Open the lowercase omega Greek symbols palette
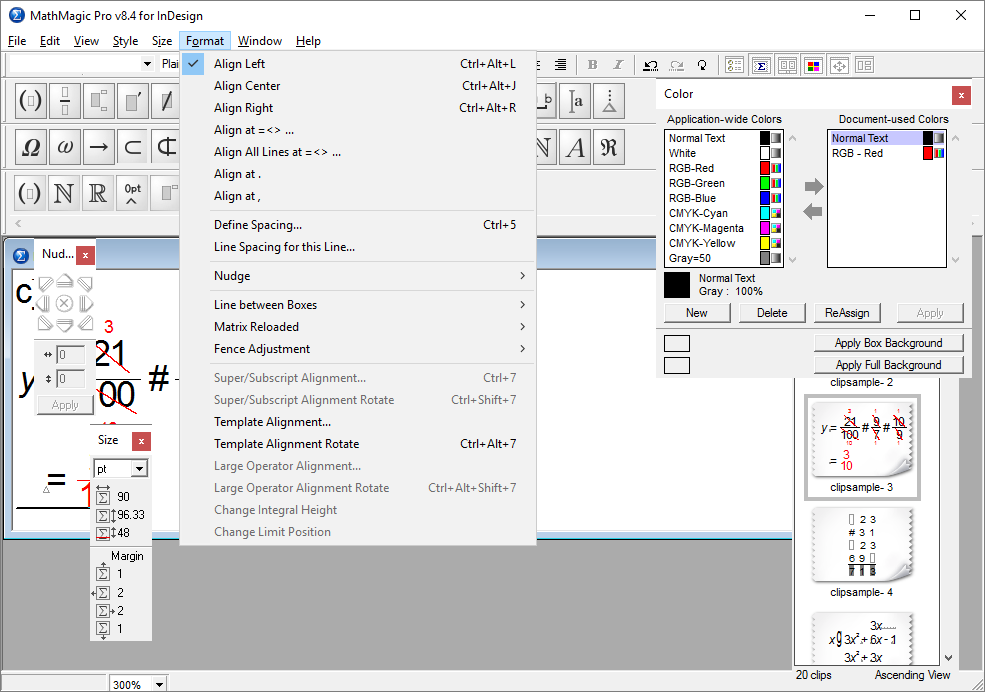 point(65,147)
